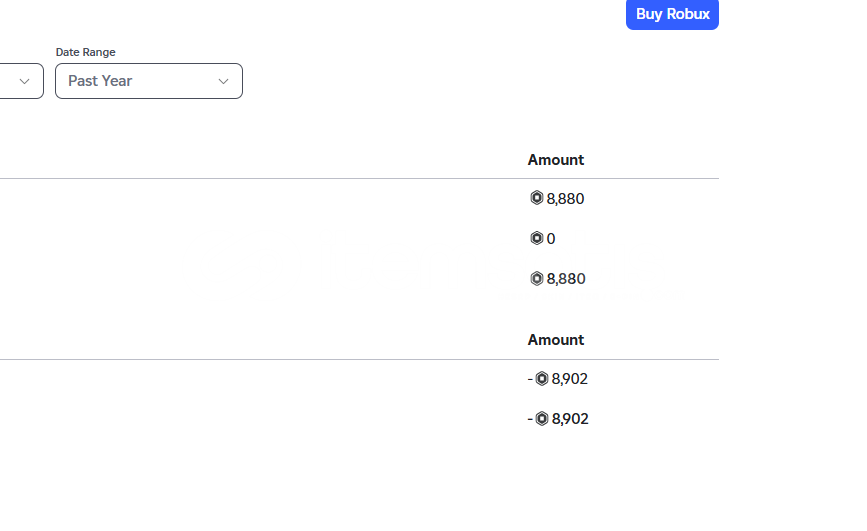
Task: Click the Robux icon next to 0
Action: (x=536, y=238)
